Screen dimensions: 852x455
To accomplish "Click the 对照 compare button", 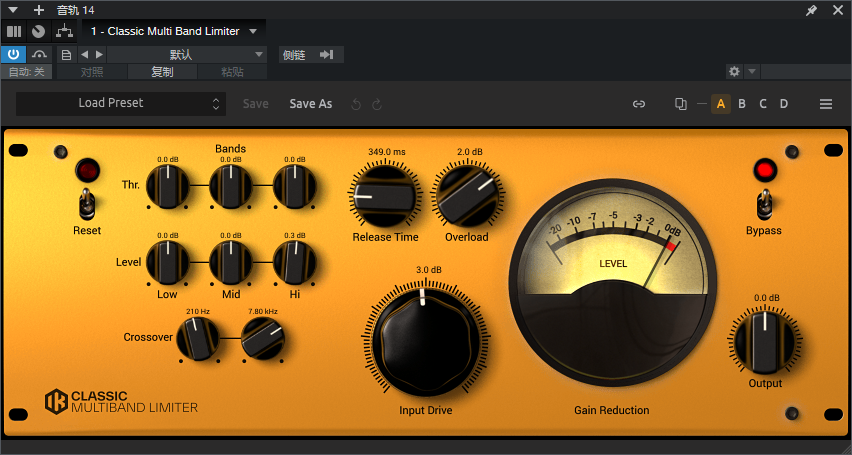I will (x=92, y=72).
